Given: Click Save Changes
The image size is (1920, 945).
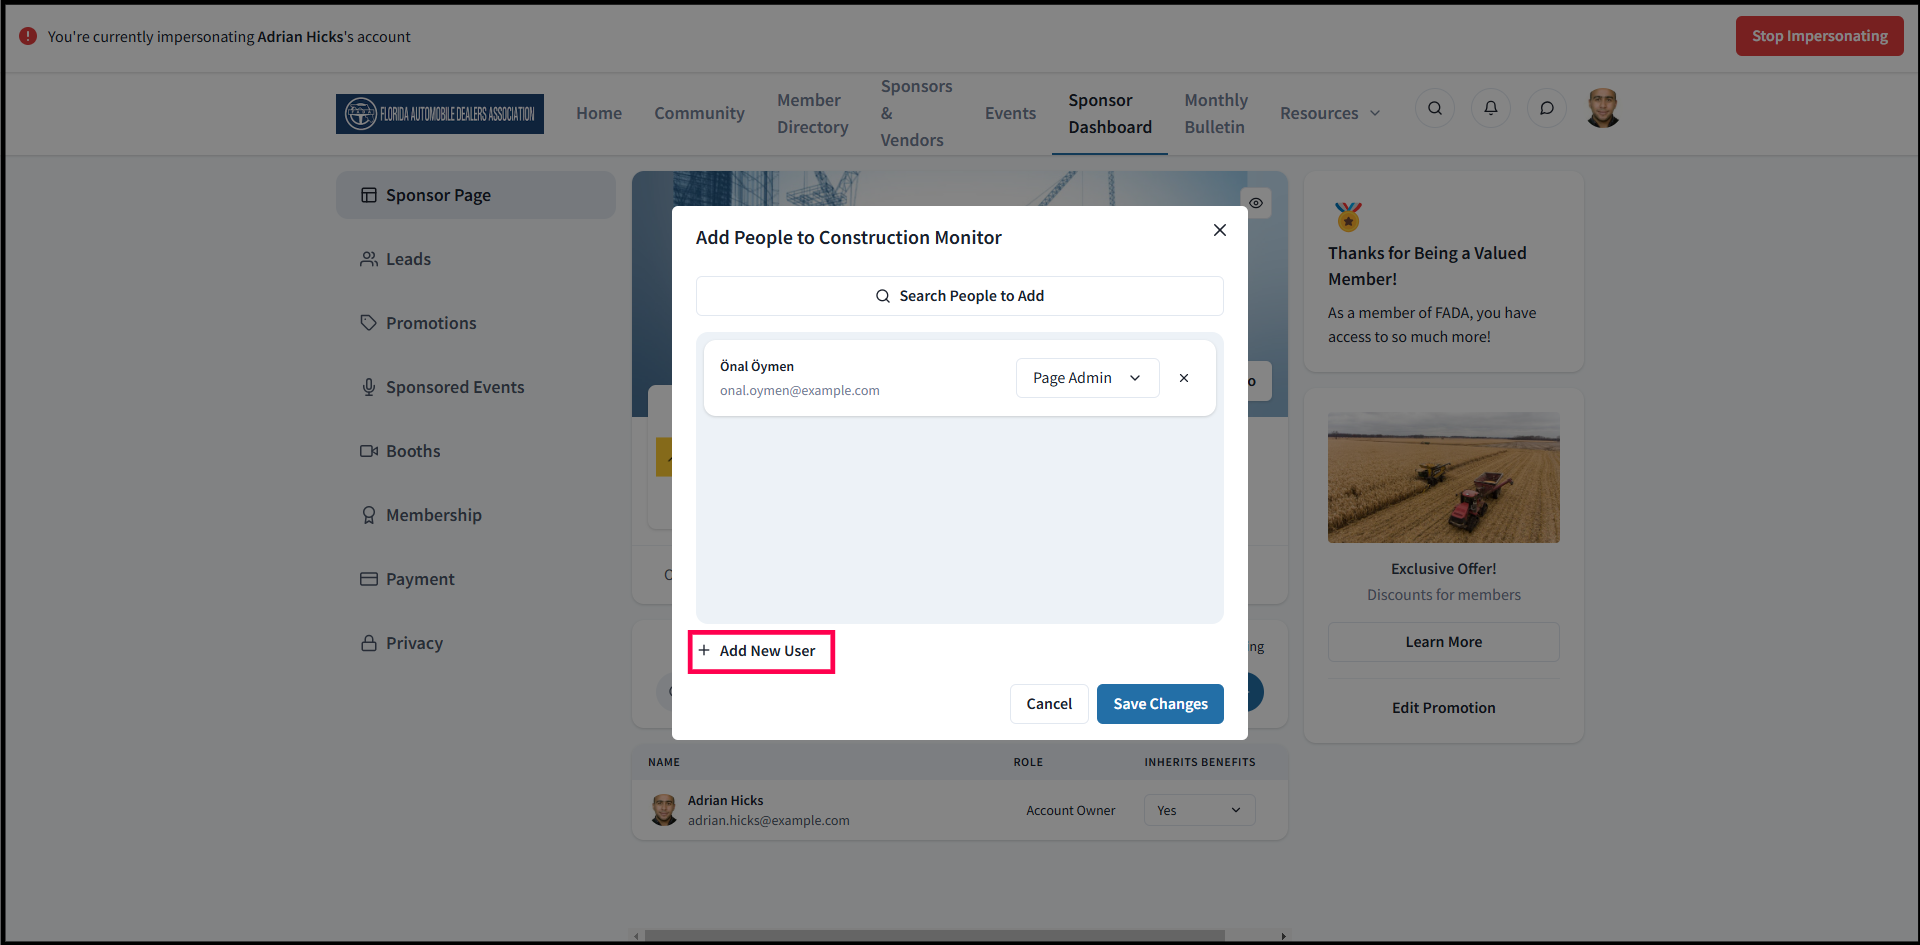Looking at the screenshot, I should pyautogui.click(x=1160, y=704).
